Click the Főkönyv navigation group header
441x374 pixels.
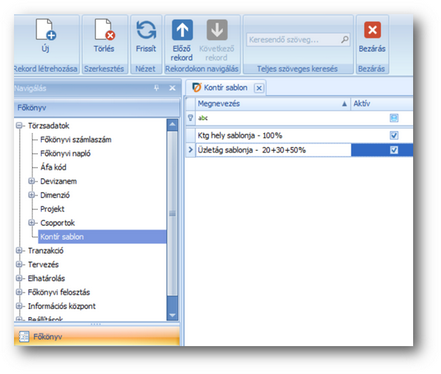point(97,108)
